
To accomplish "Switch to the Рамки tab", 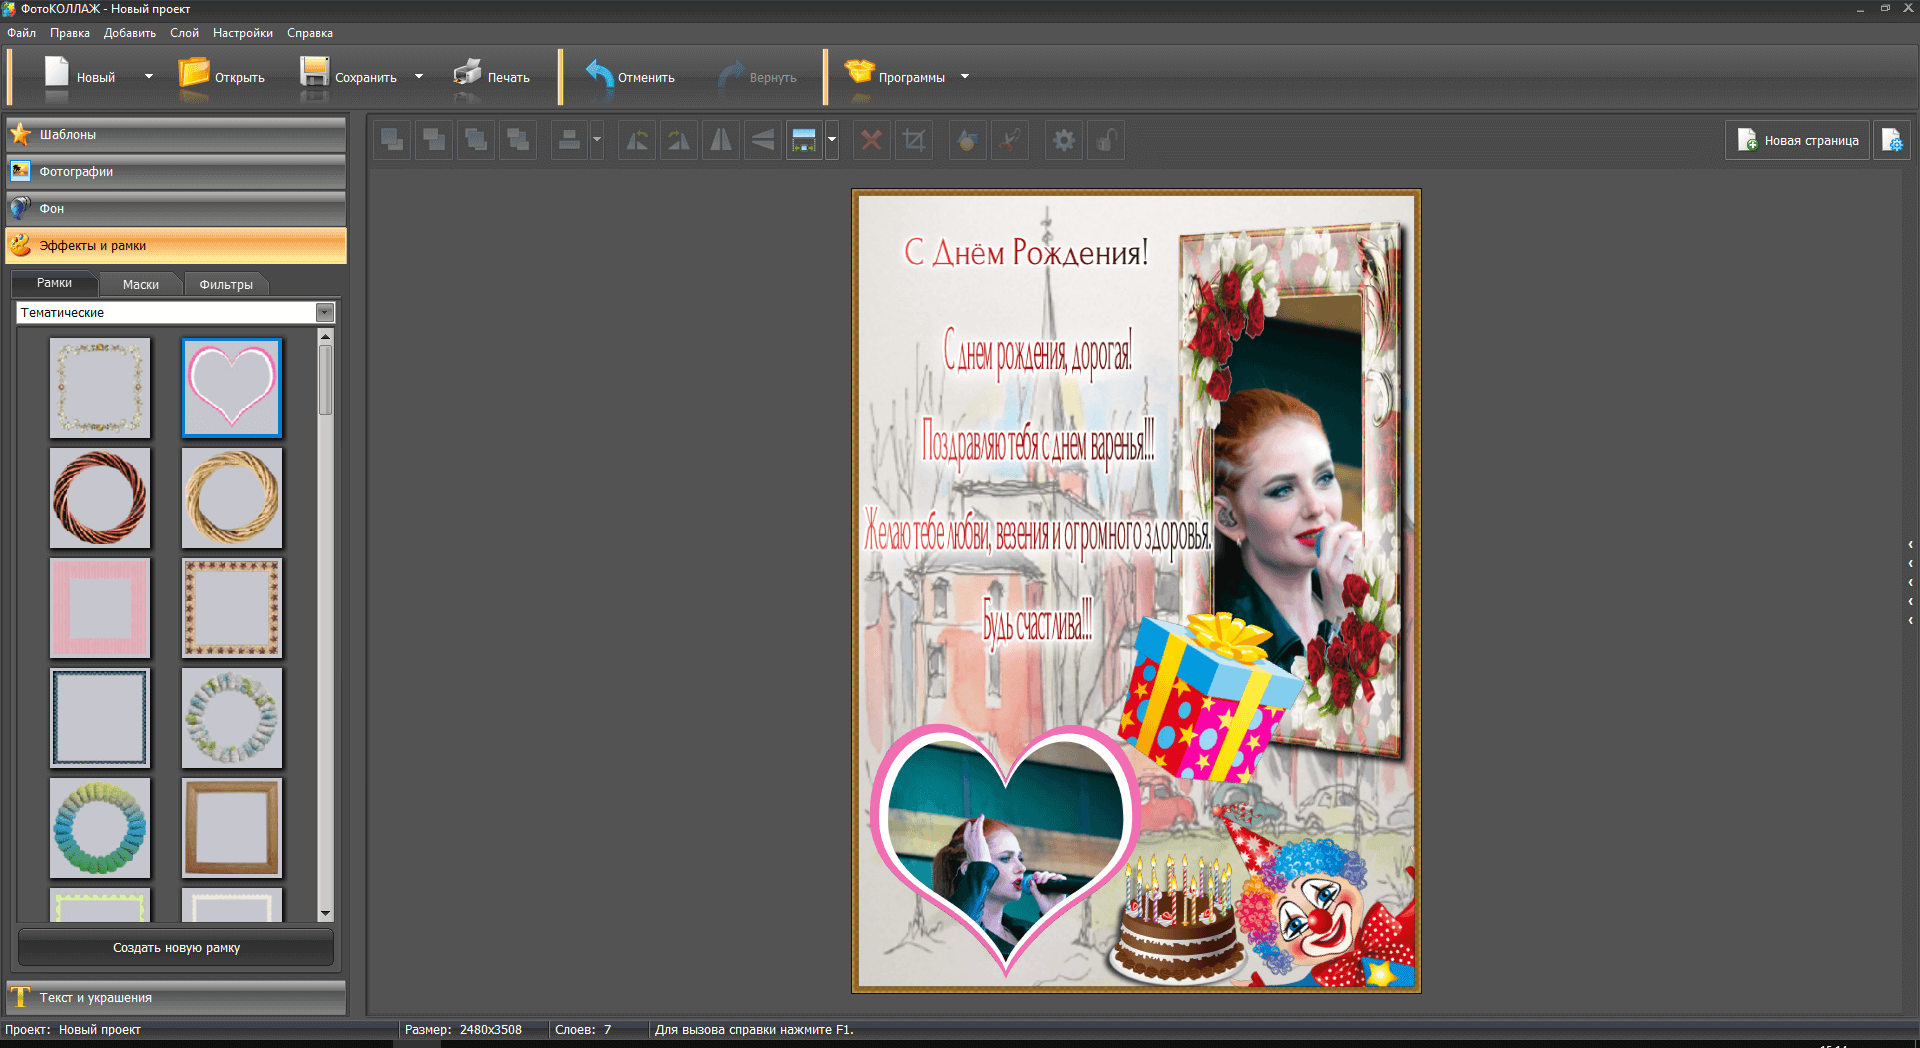I will (54, 283).
